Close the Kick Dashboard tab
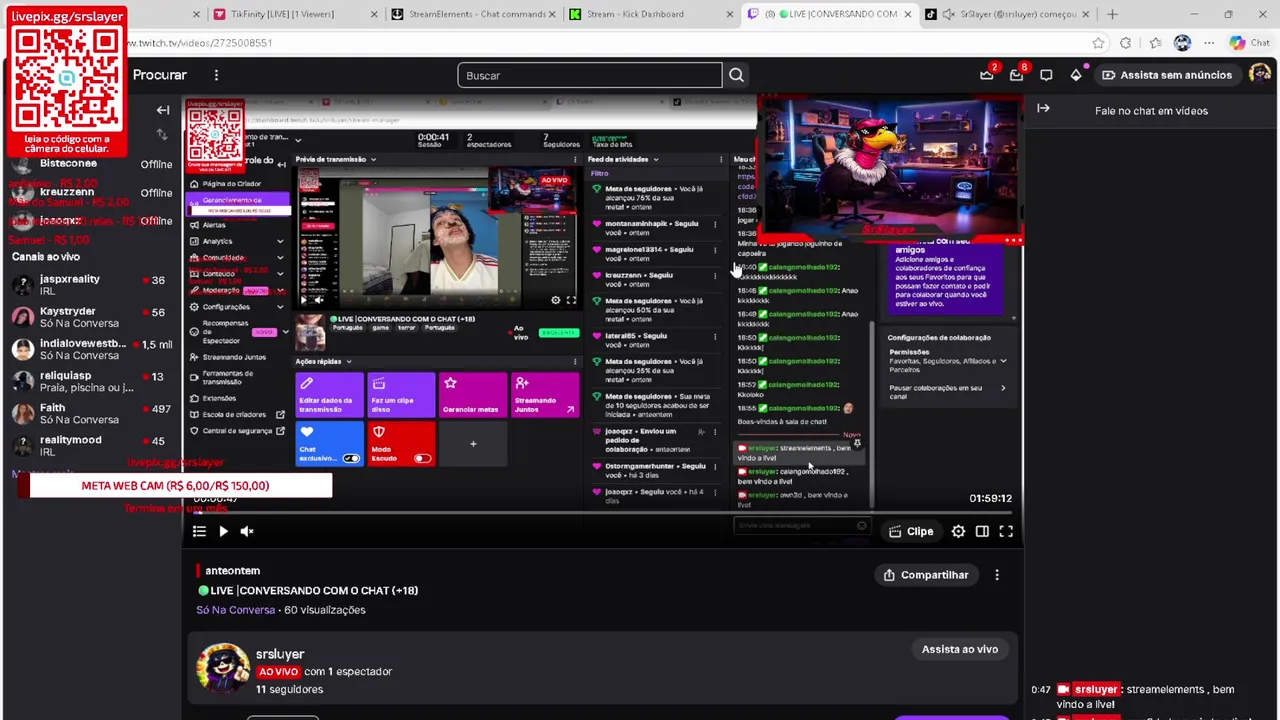The image size is (1280, 720). click(730, 14)
